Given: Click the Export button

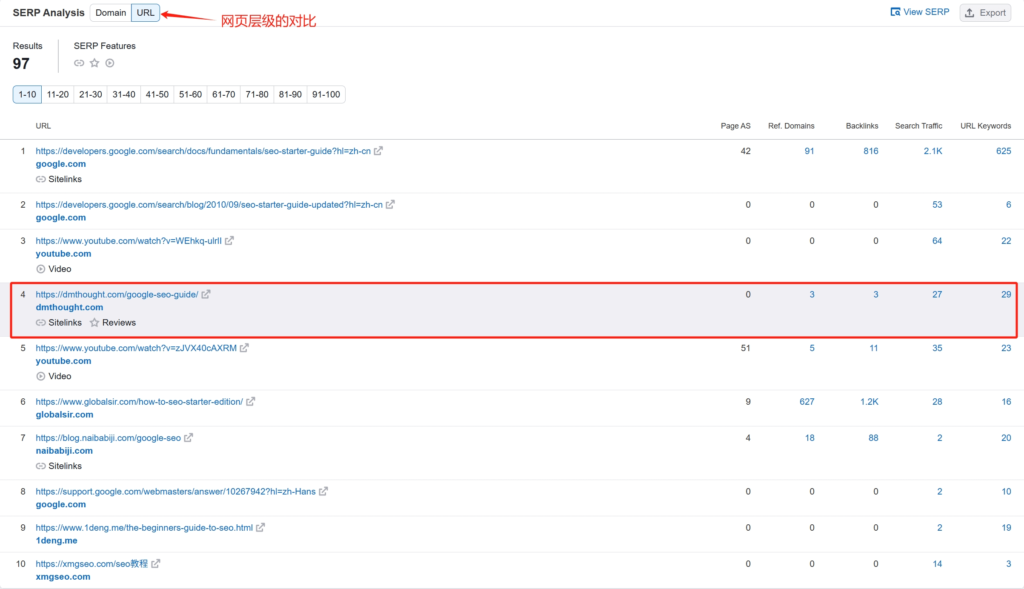Looking at the screenshot, I should click(985, 13).
